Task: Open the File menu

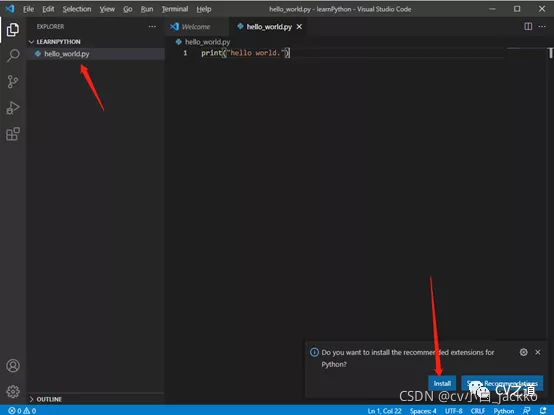Action: coord(28,9)
